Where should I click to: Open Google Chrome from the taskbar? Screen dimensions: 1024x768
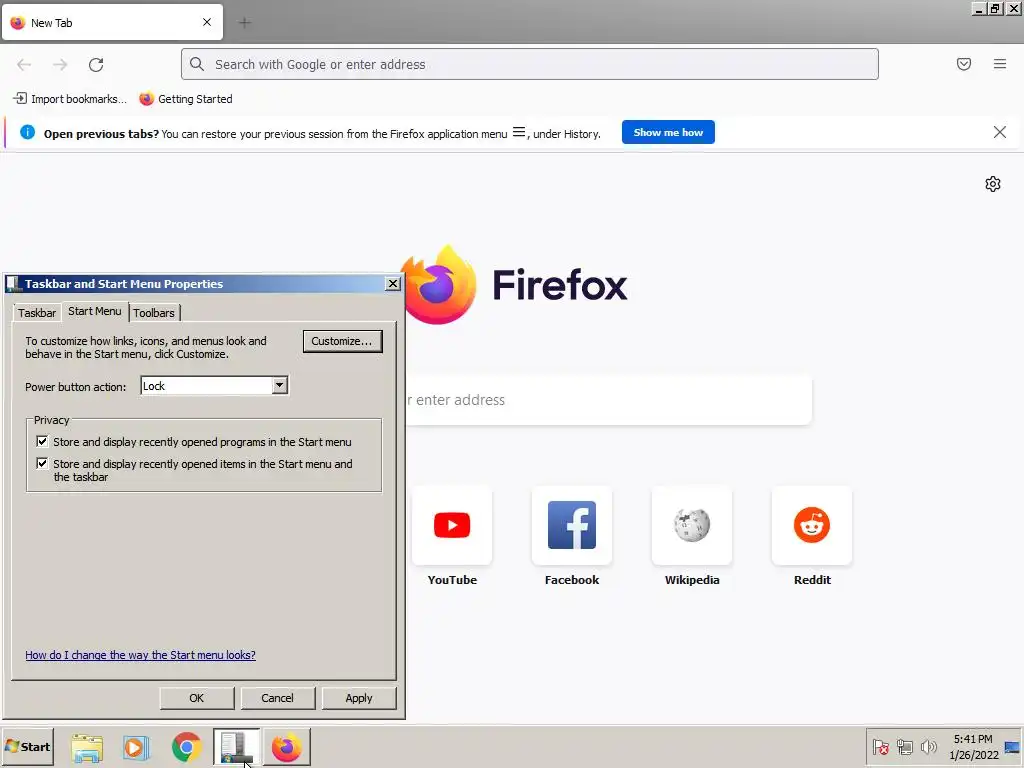(186, 747)
